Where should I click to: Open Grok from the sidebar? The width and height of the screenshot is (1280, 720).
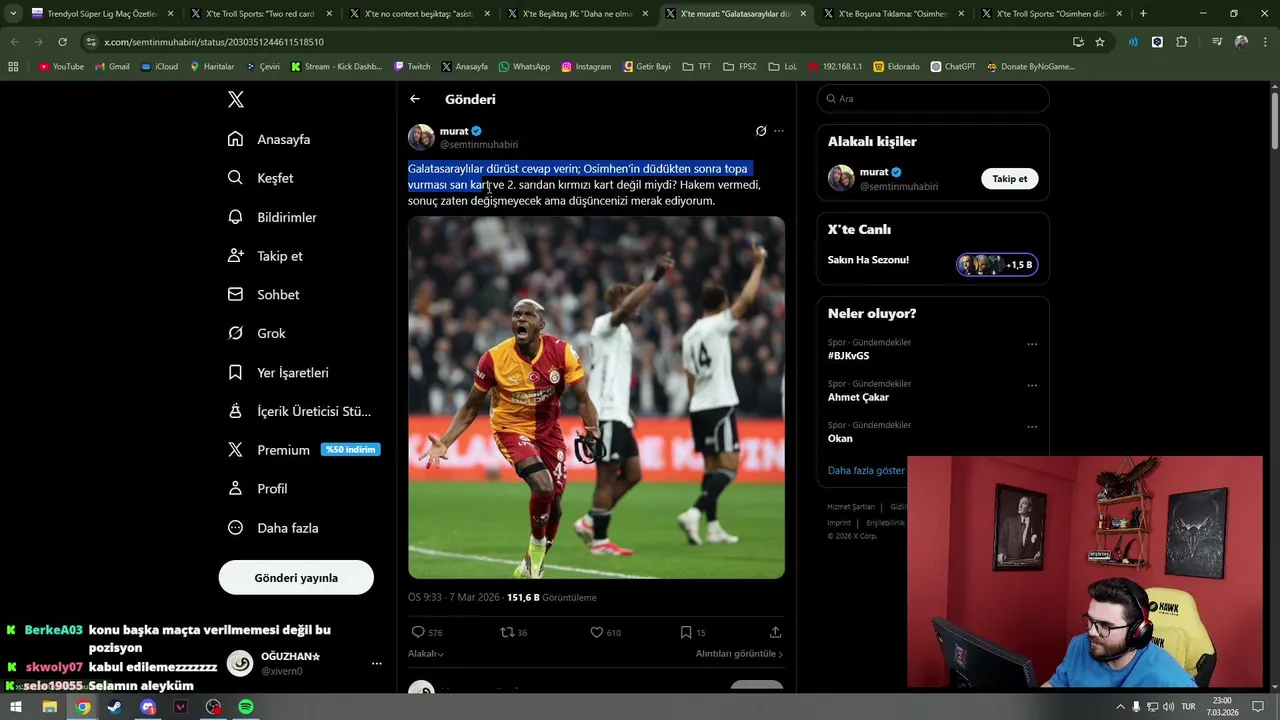pos(256,333)
